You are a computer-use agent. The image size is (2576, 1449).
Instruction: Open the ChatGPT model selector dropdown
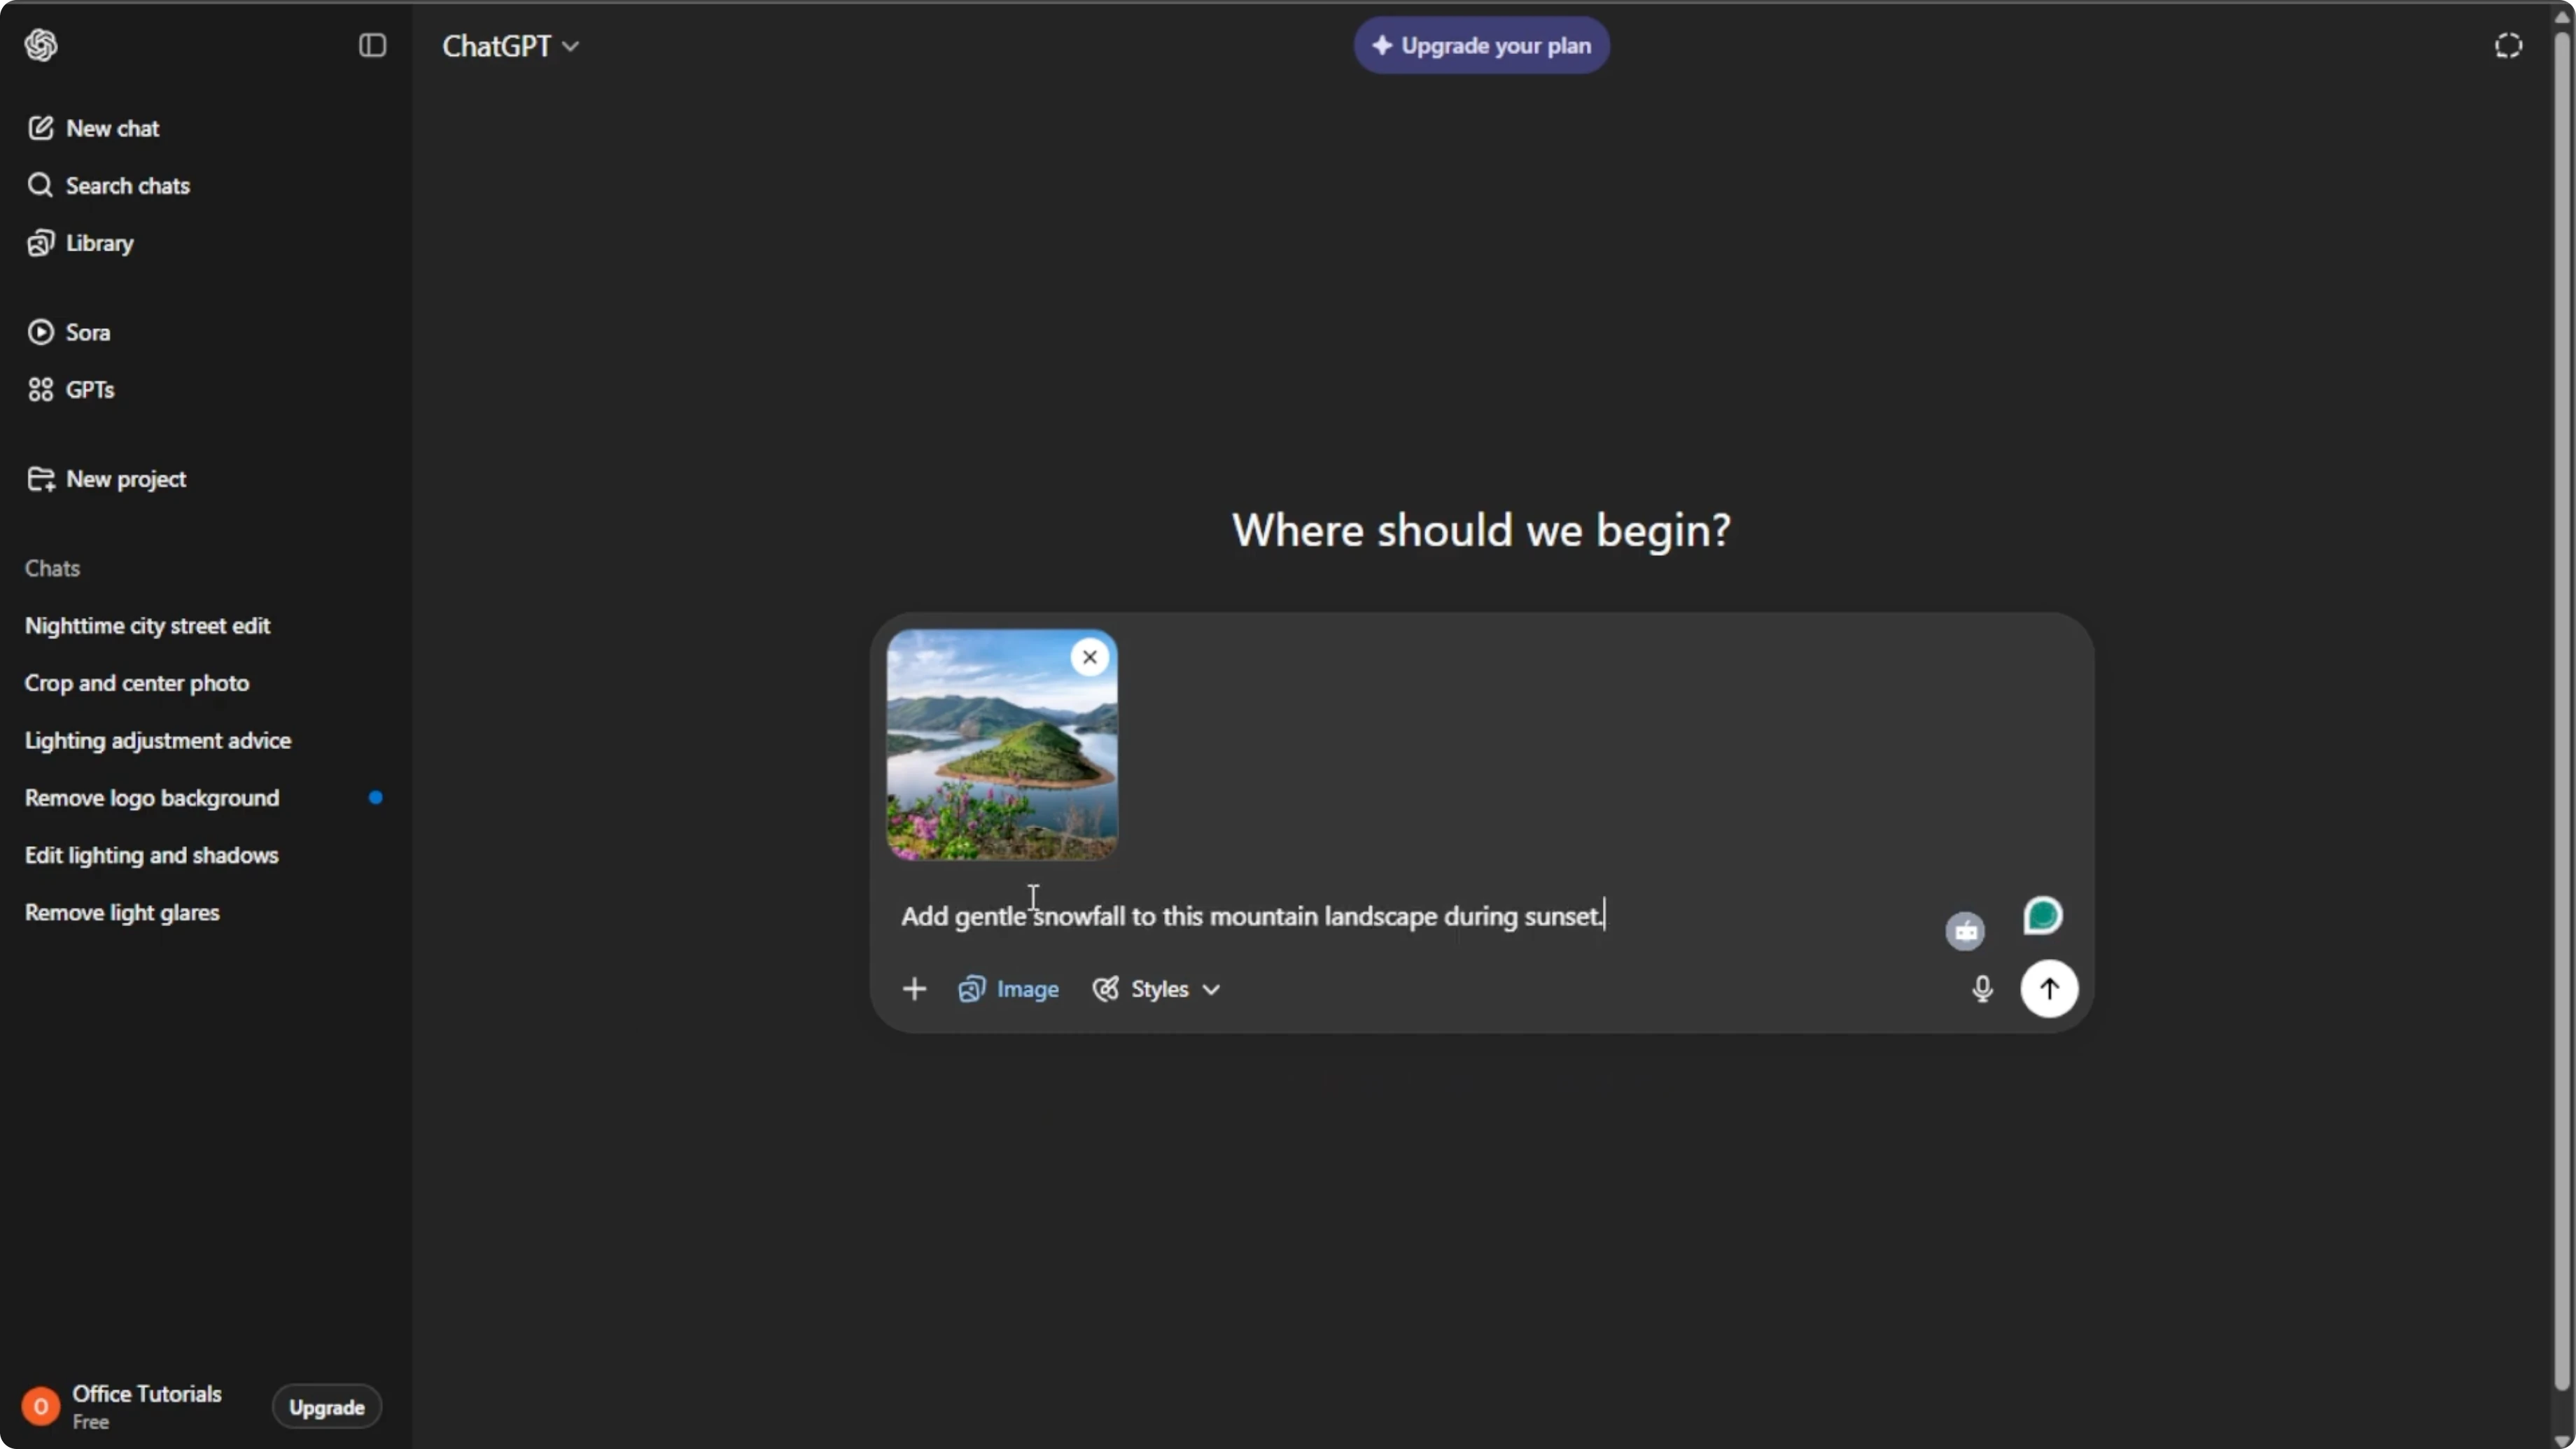click(510, 46)
